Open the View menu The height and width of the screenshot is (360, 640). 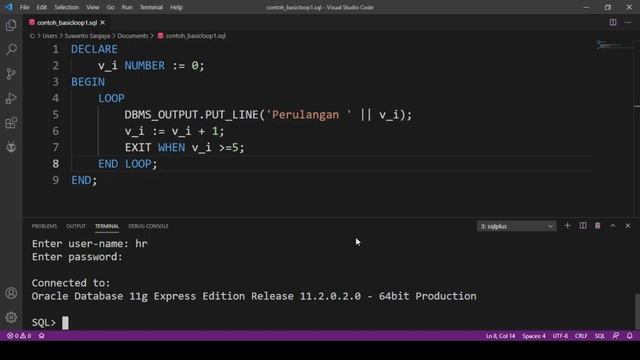(93, 7)
